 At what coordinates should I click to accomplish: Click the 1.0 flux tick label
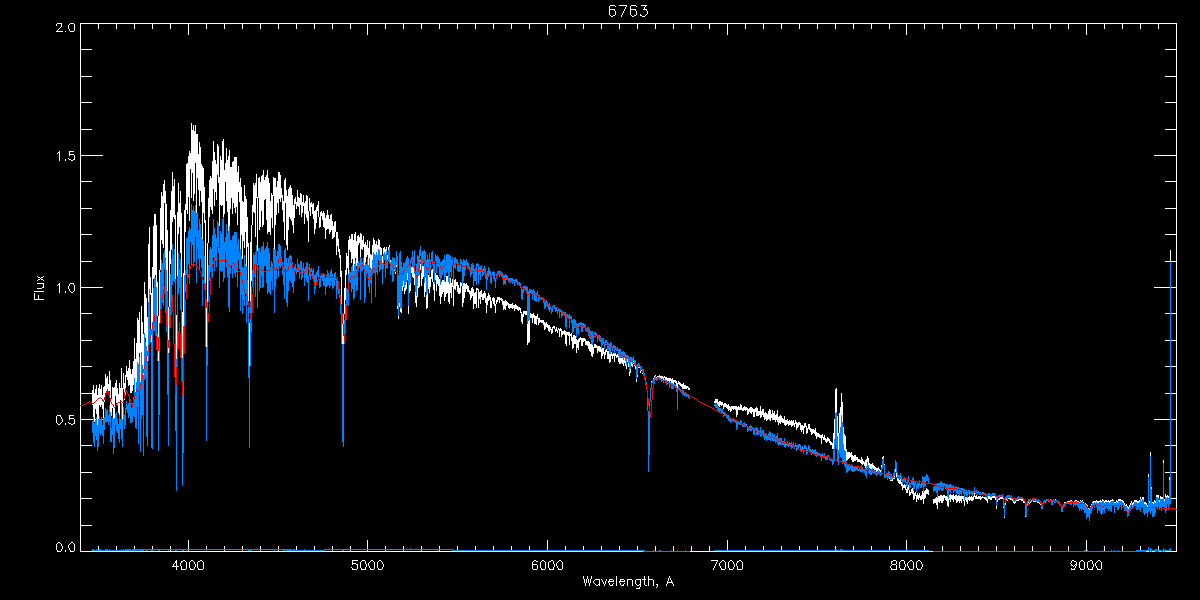pyautogui.click(x=64, y=287)
